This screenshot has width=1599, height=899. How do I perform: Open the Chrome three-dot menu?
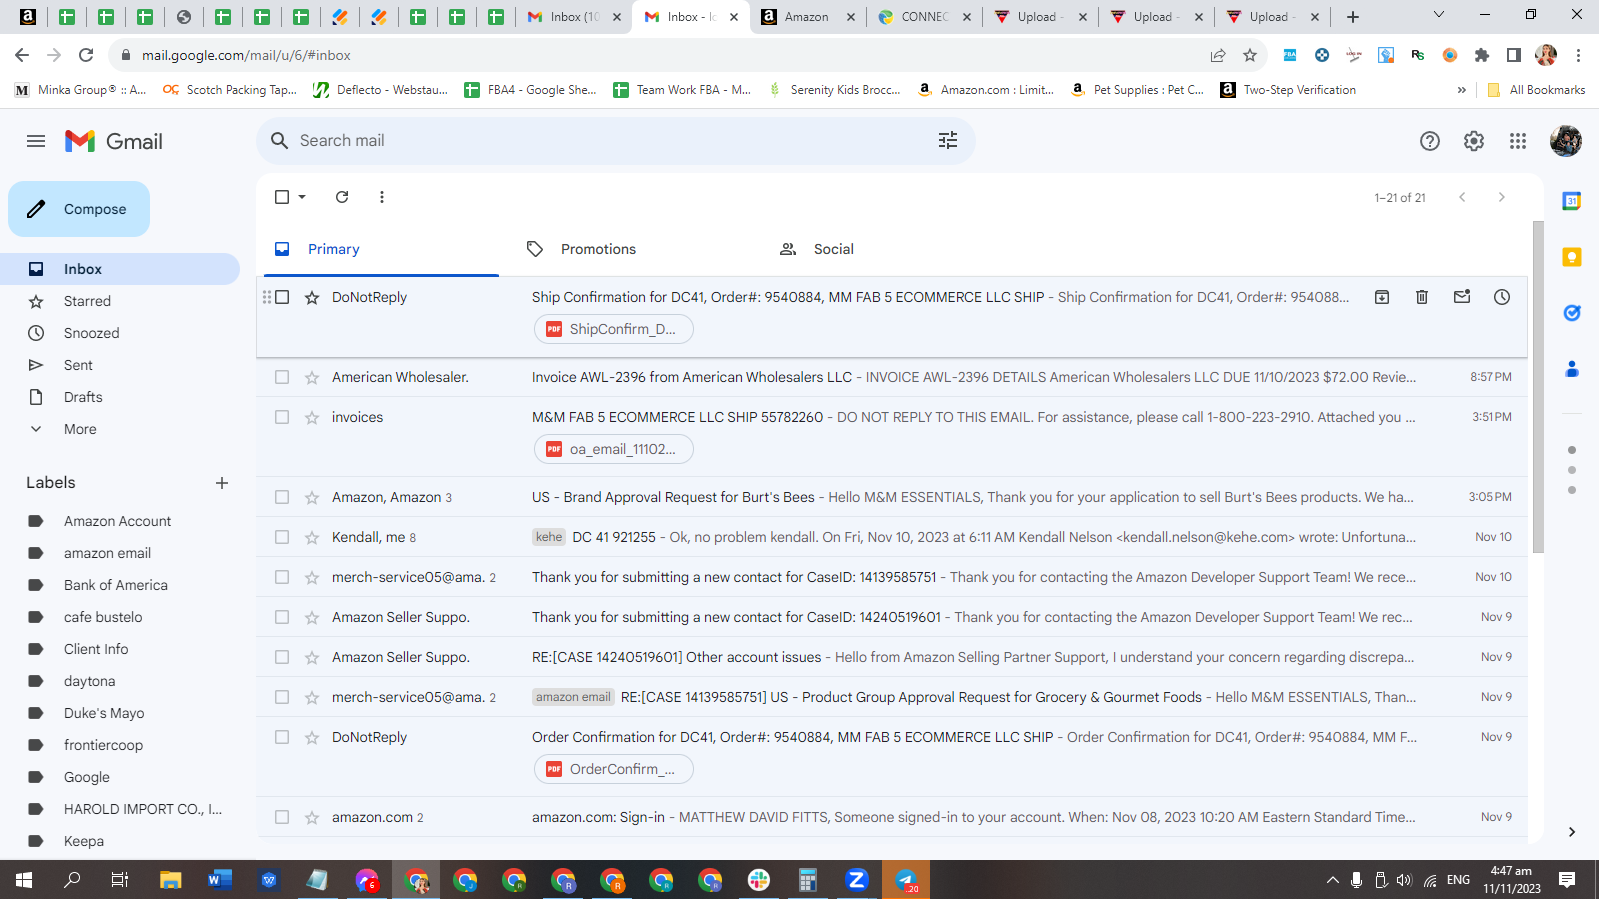coord(1578,55)
